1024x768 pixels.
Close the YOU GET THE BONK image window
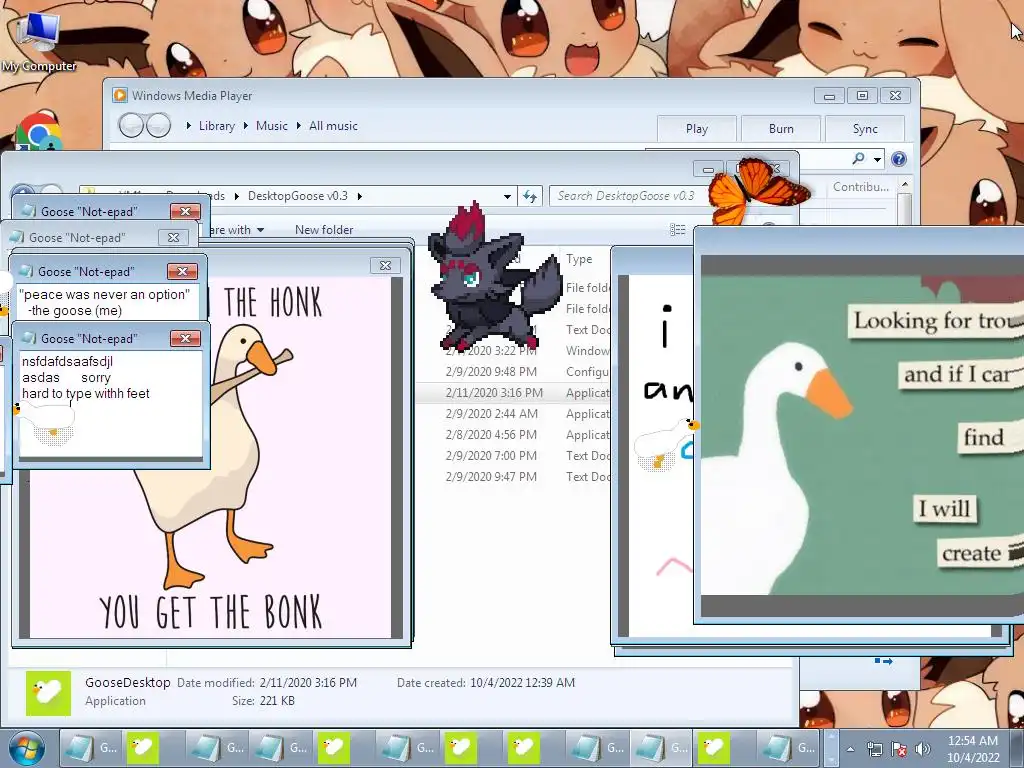tap(385, 265)
